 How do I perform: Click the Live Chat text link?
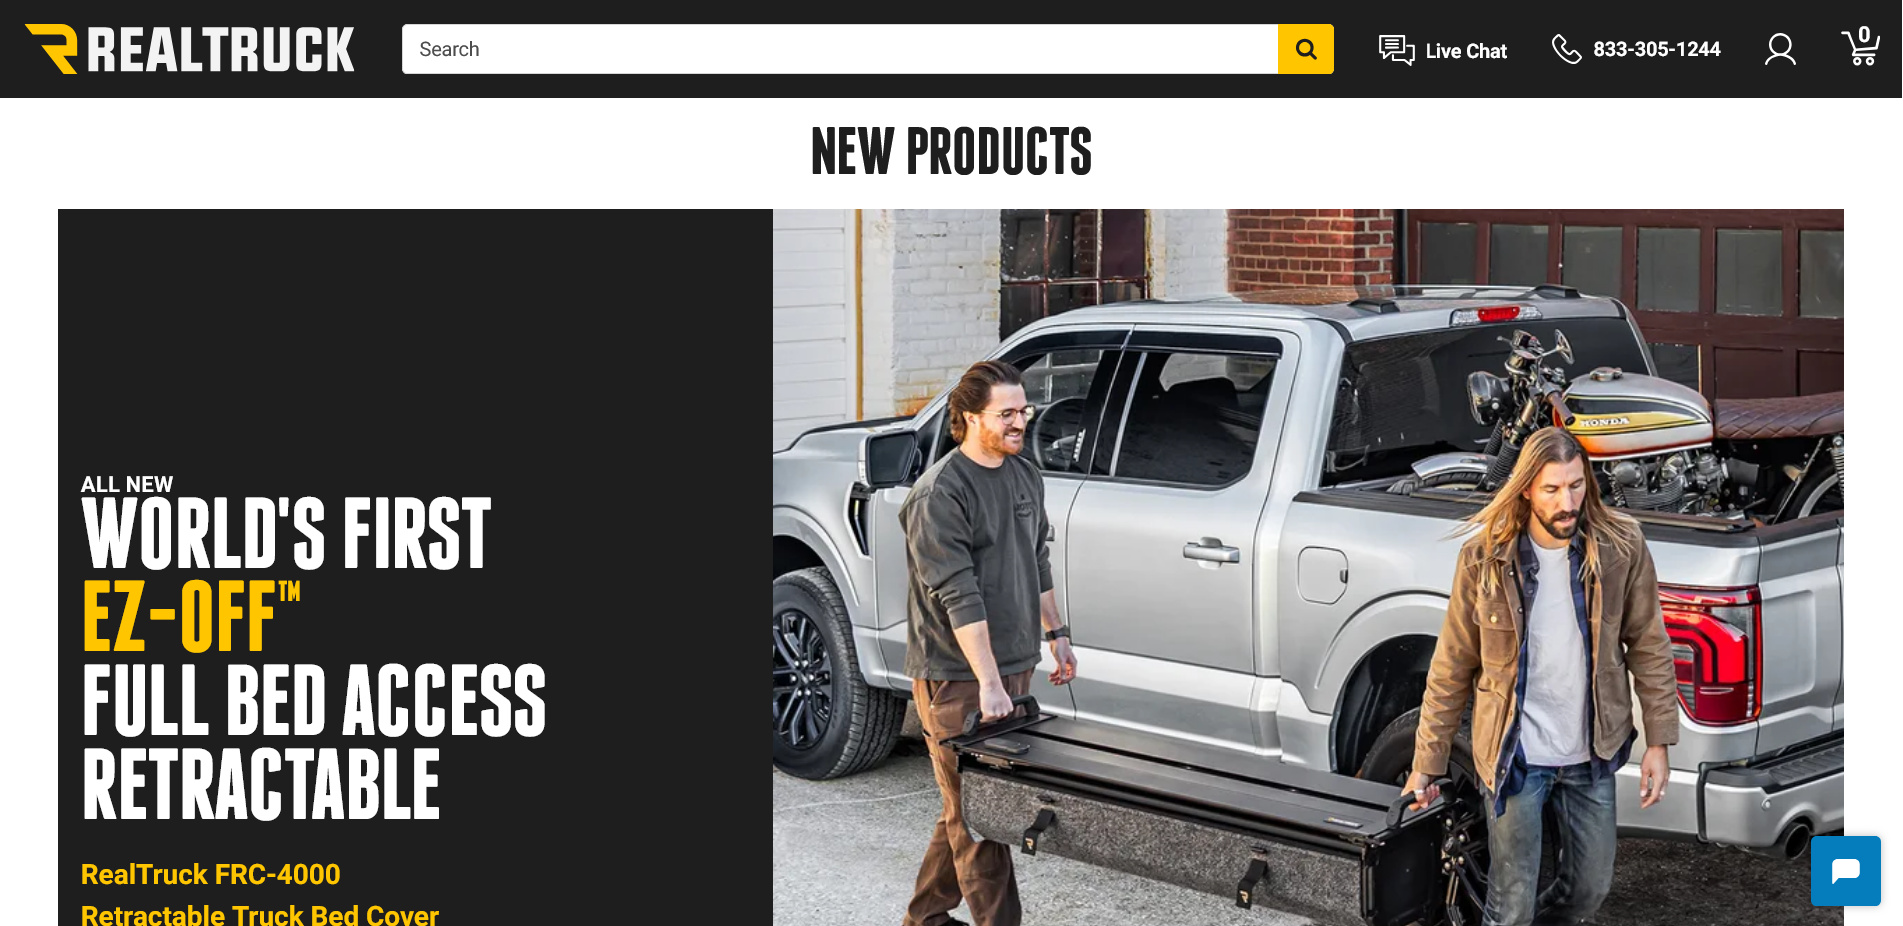tap(1466, 51)
